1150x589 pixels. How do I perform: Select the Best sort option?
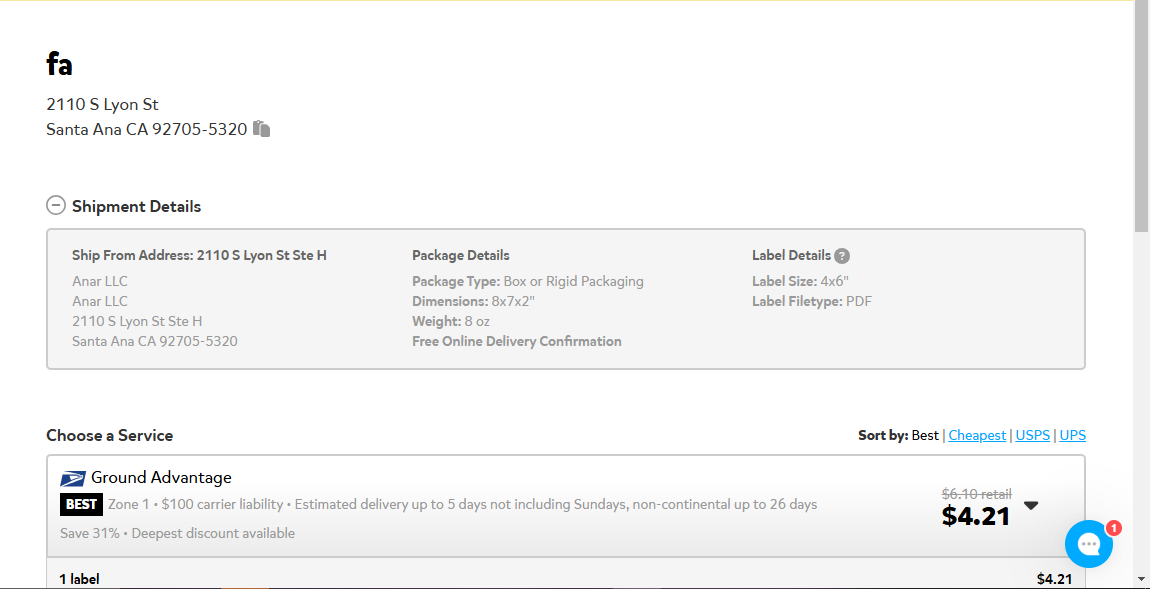point(925,435)
